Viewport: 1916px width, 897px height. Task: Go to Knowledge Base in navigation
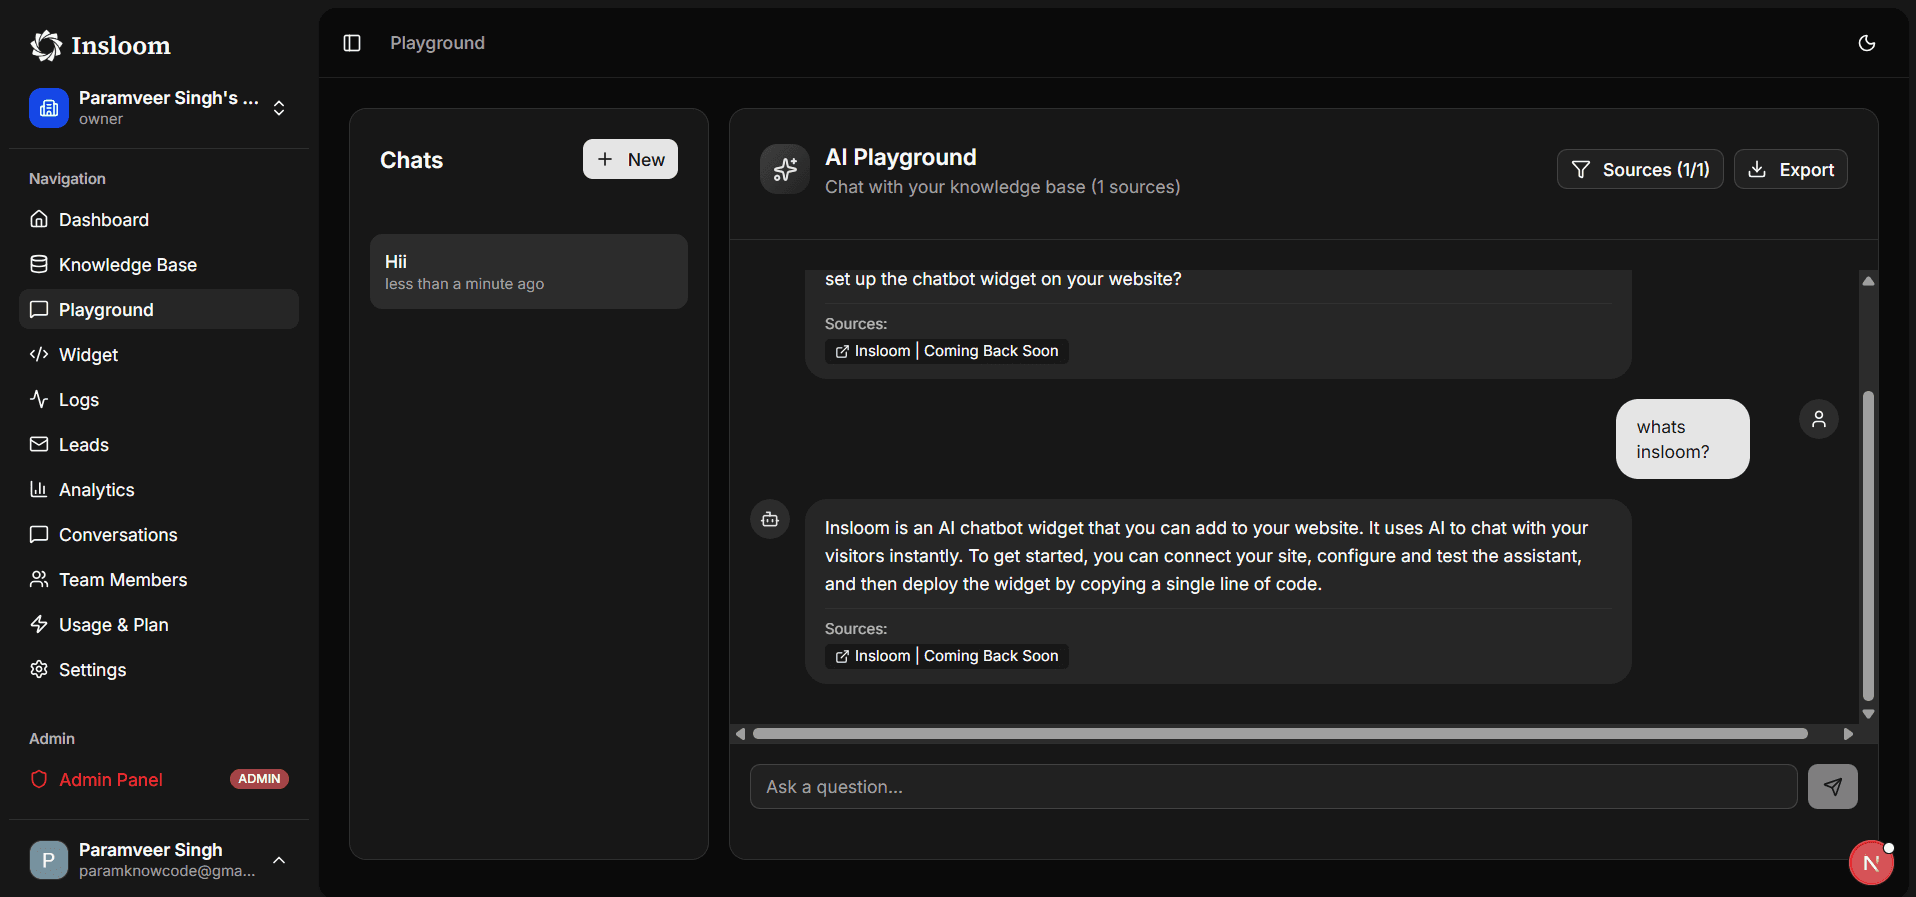[127, 265]
